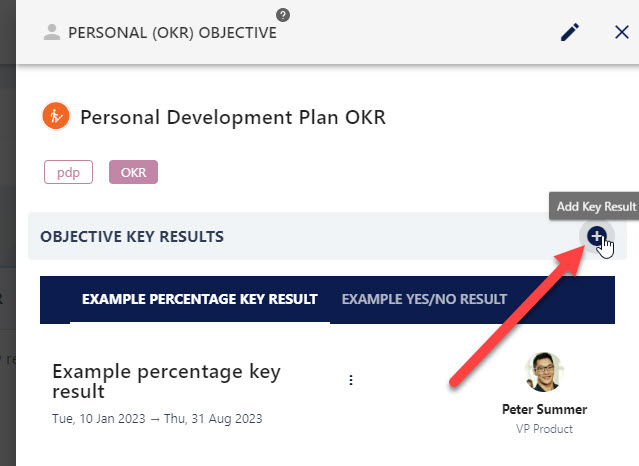Open the pencil edit icon
Image resolution: width=639 pixels, height=466 pixels.
coord(570,32)
